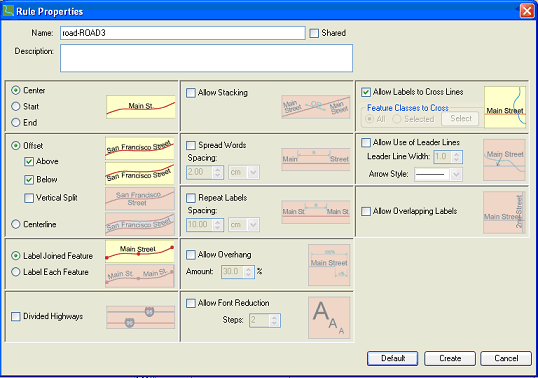Toggle the Shared checkbox

tap(314, 33)
